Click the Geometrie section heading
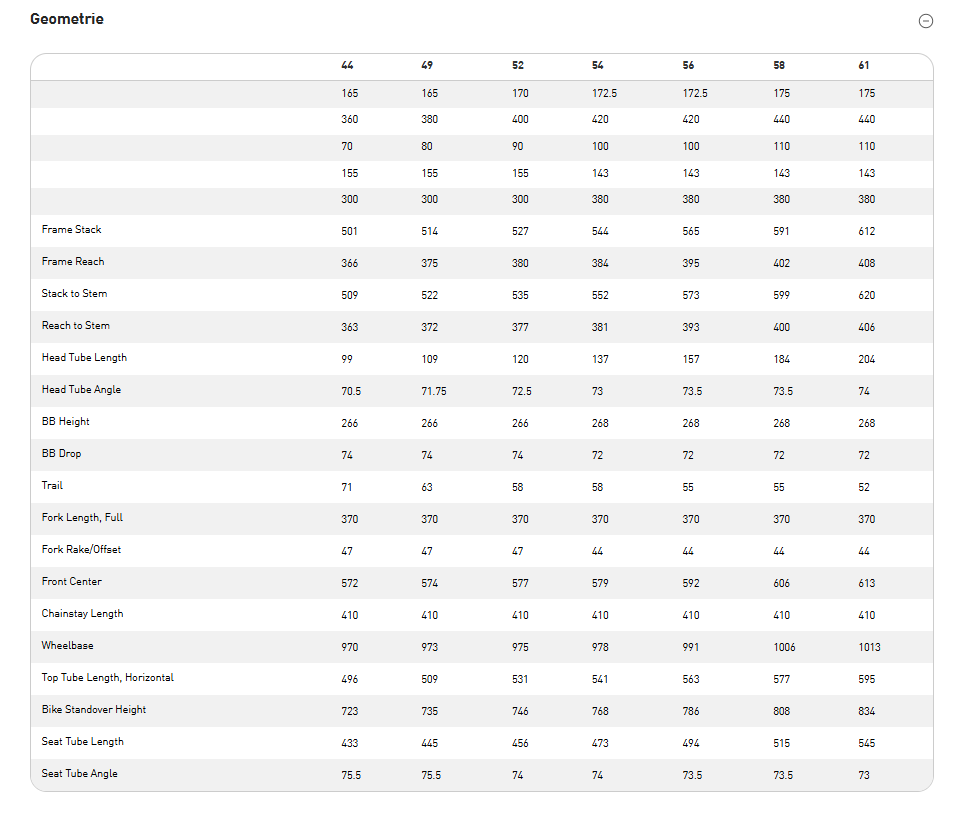Screen dimensions: 955x823 pyautogui.click(x=67, y=19)
